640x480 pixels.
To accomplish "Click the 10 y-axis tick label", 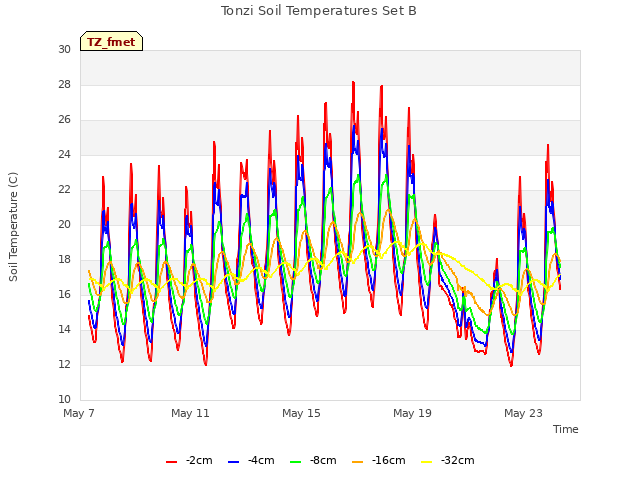I will (x=64, y=400).
